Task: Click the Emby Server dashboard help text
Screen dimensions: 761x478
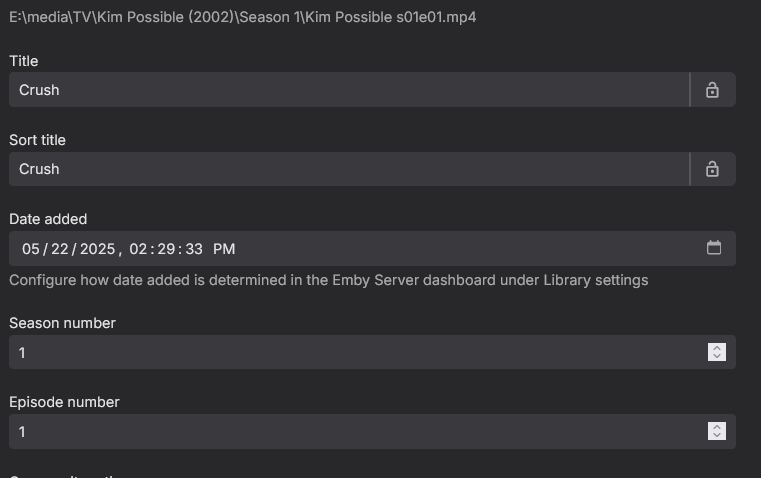Action: pos(328,280)
